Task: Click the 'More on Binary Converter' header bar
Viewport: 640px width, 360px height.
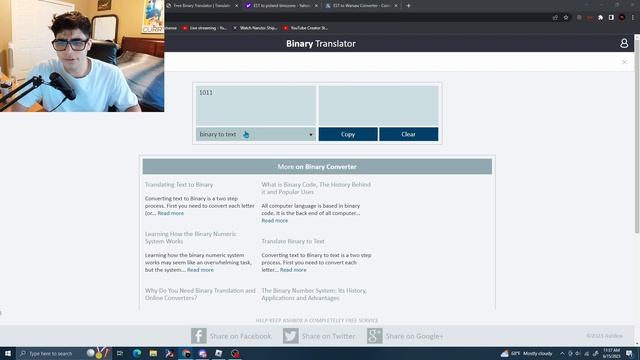Action: (317, 167)
